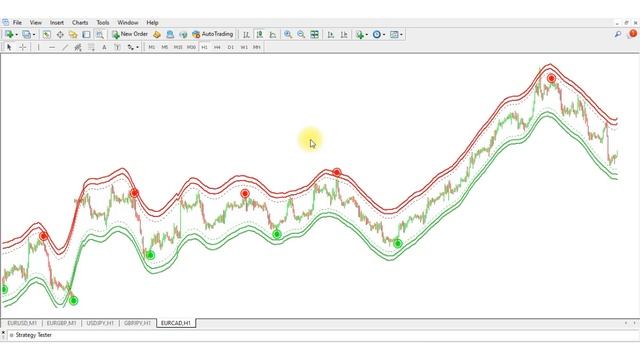Set timeframe to MN
640x360 pixels.
pos(257,47)
